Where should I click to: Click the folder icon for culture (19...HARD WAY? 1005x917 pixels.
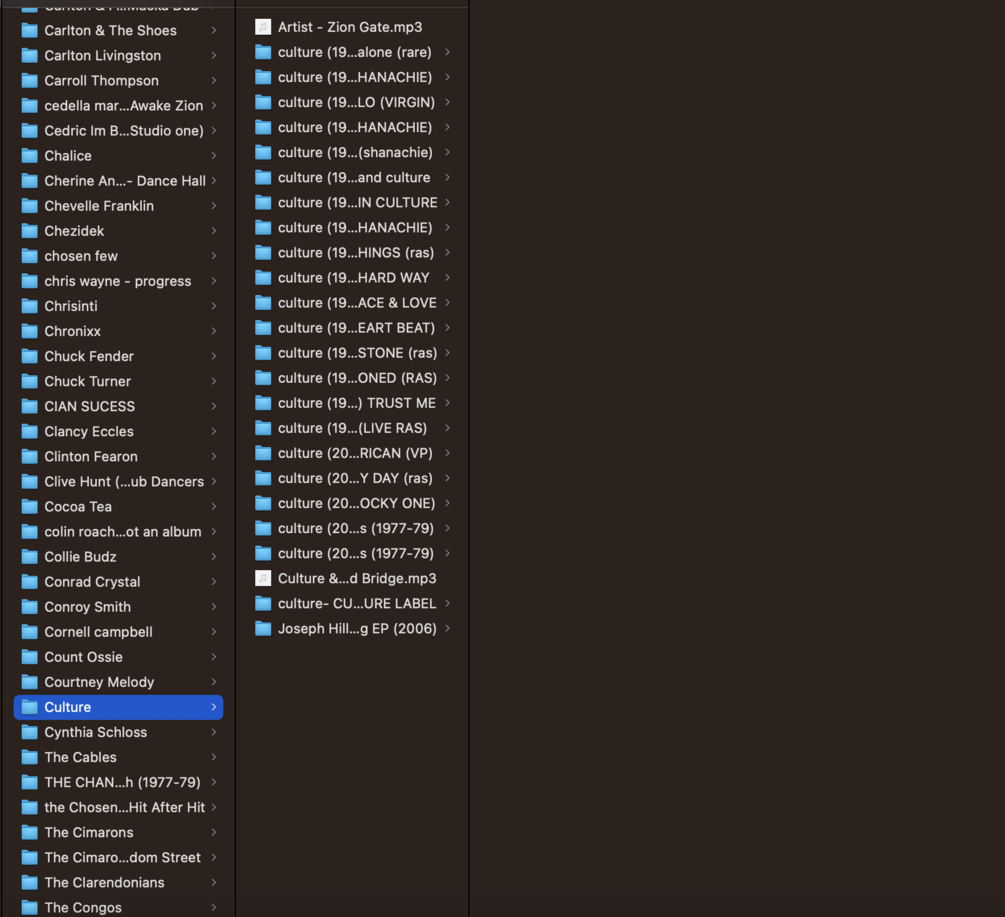pyautogui.click(x=263, y=278)
